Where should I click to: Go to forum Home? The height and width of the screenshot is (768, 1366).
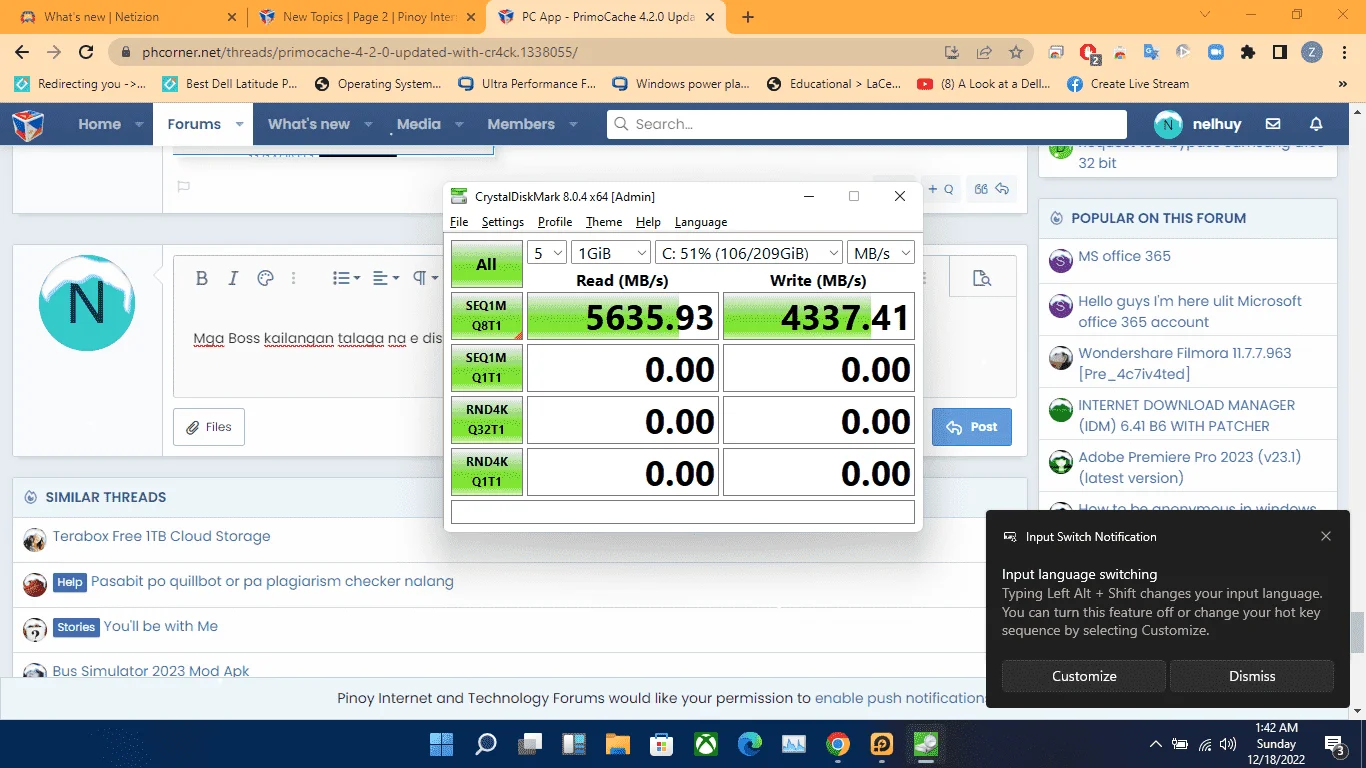click(x=100, y=124)
